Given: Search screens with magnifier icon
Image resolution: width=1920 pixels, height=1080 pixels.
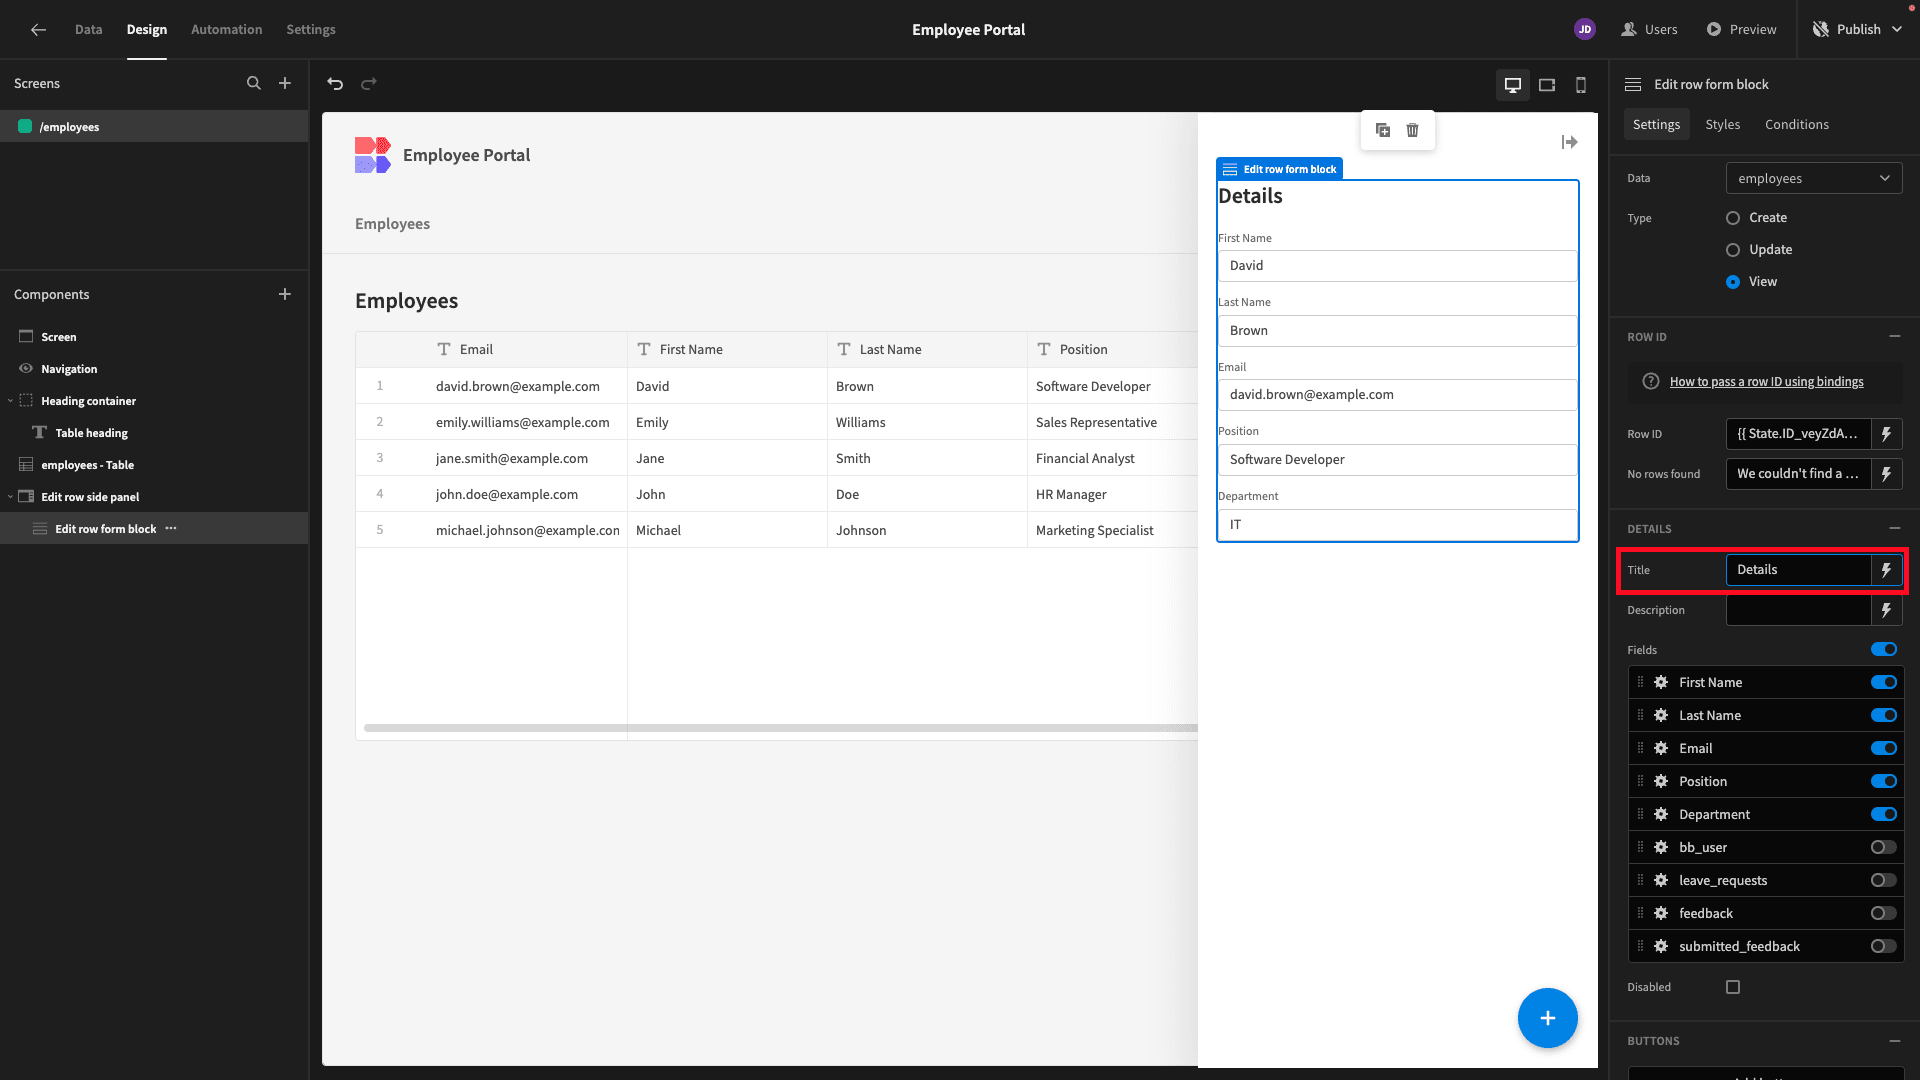Looking at the screenshot, I should coord(254,84).
